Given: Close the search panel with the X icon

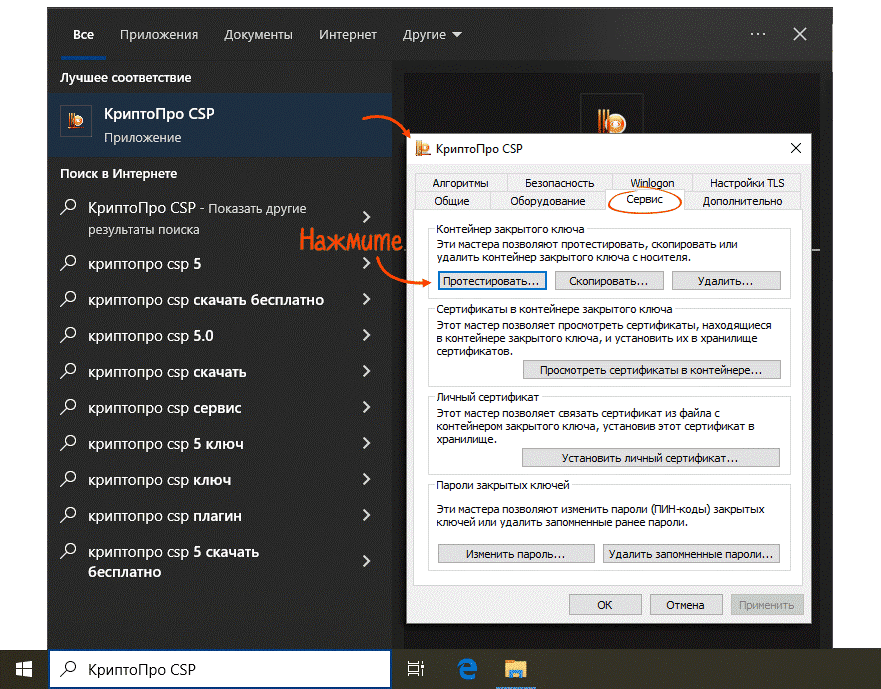Looking at the screenshot, I should [800, 34].
